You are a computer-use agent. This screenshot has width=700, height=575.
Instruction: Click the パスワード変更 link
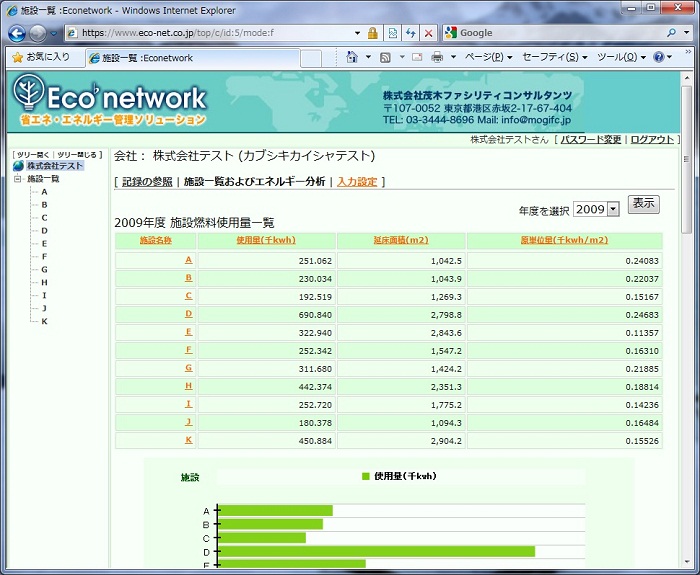591,139
